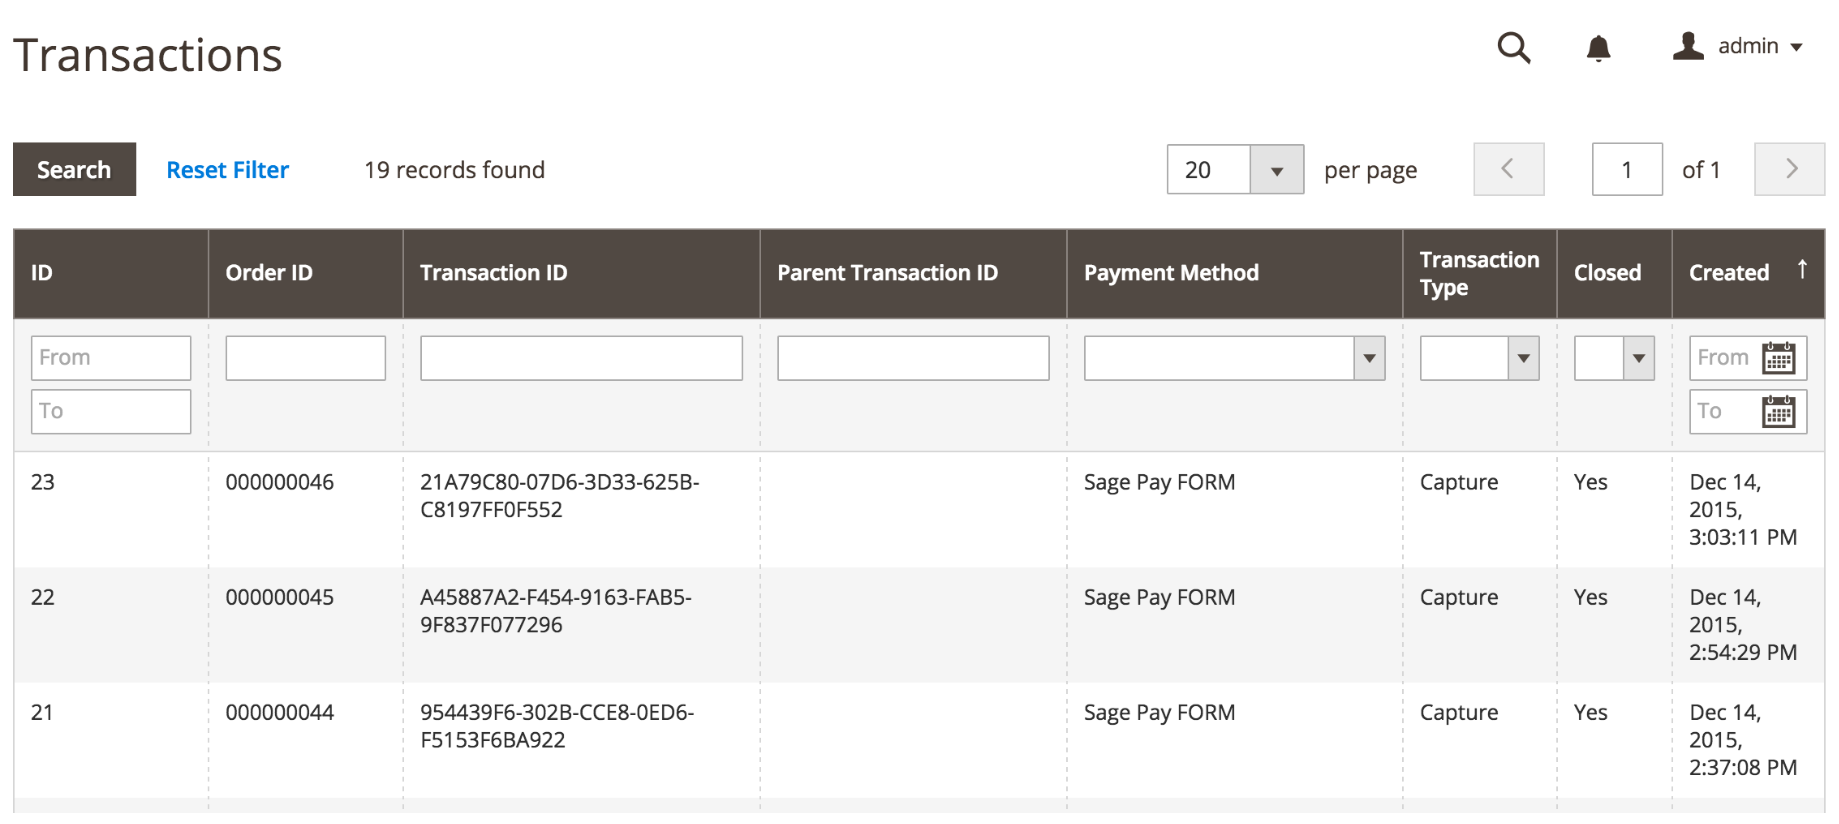Click the Order ID filter field
Viewport: 1839px width, 824px height.
305,358
